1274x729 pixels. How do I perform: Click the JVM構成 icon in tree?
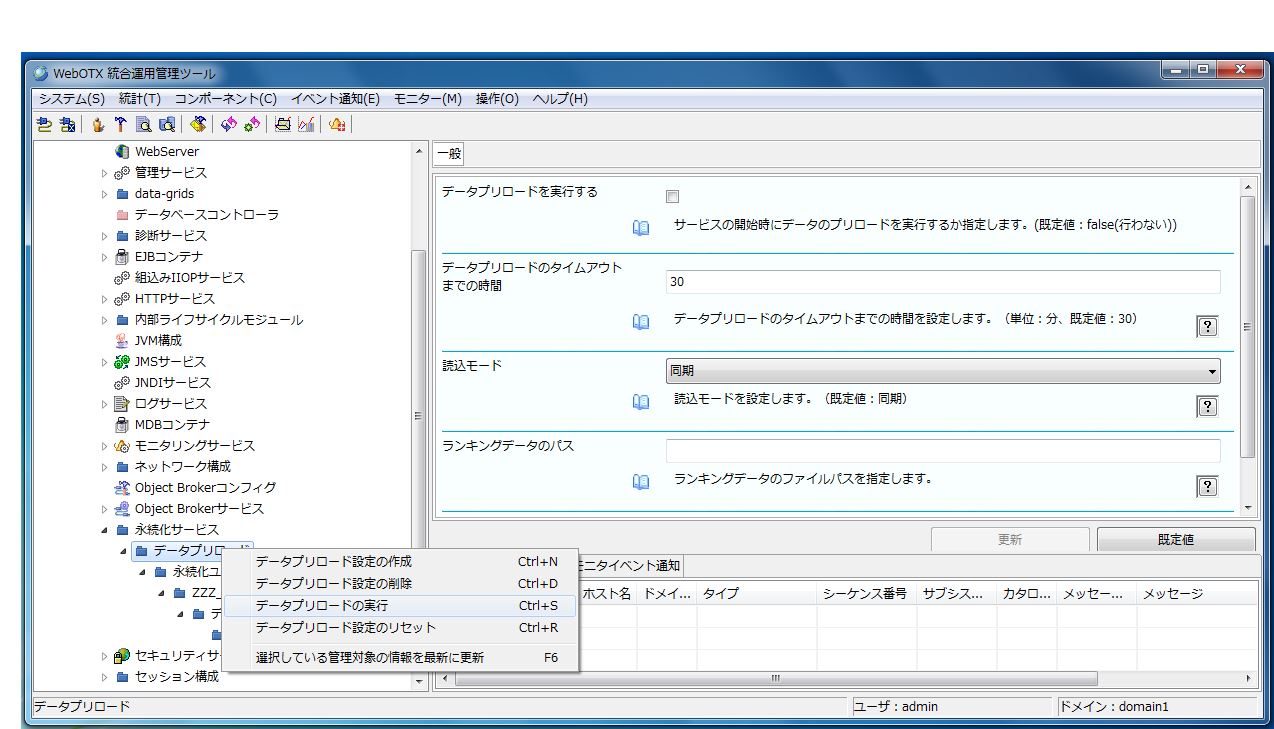[x=122, y=341]
